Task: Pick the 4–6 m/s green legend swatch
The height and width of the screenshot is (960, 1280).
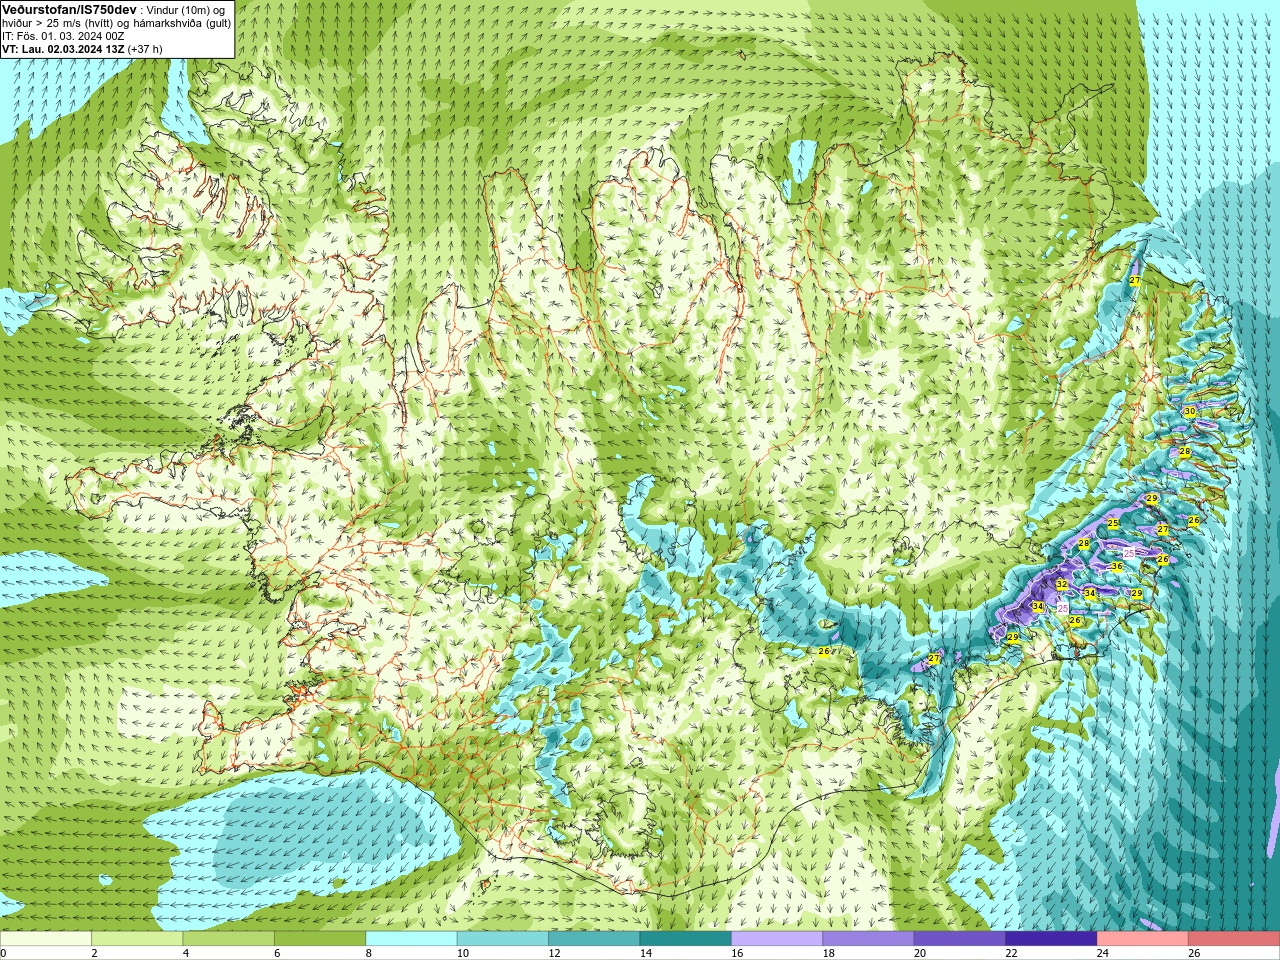Action: pos(229,939)
